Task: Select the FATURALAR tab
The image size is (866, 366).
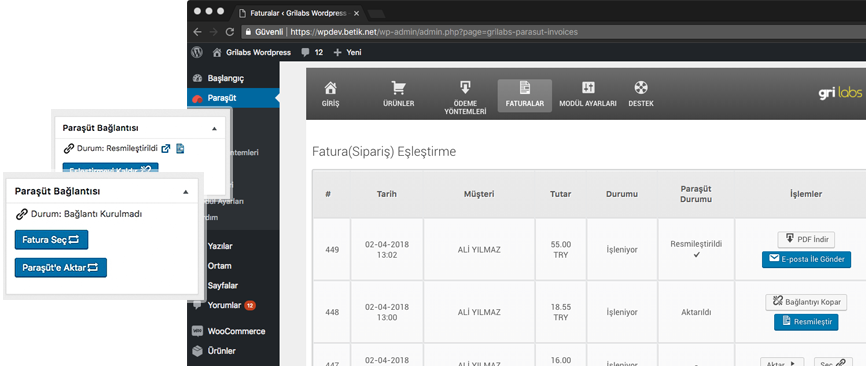Action: pyautogui.click(x=525, y=96)
